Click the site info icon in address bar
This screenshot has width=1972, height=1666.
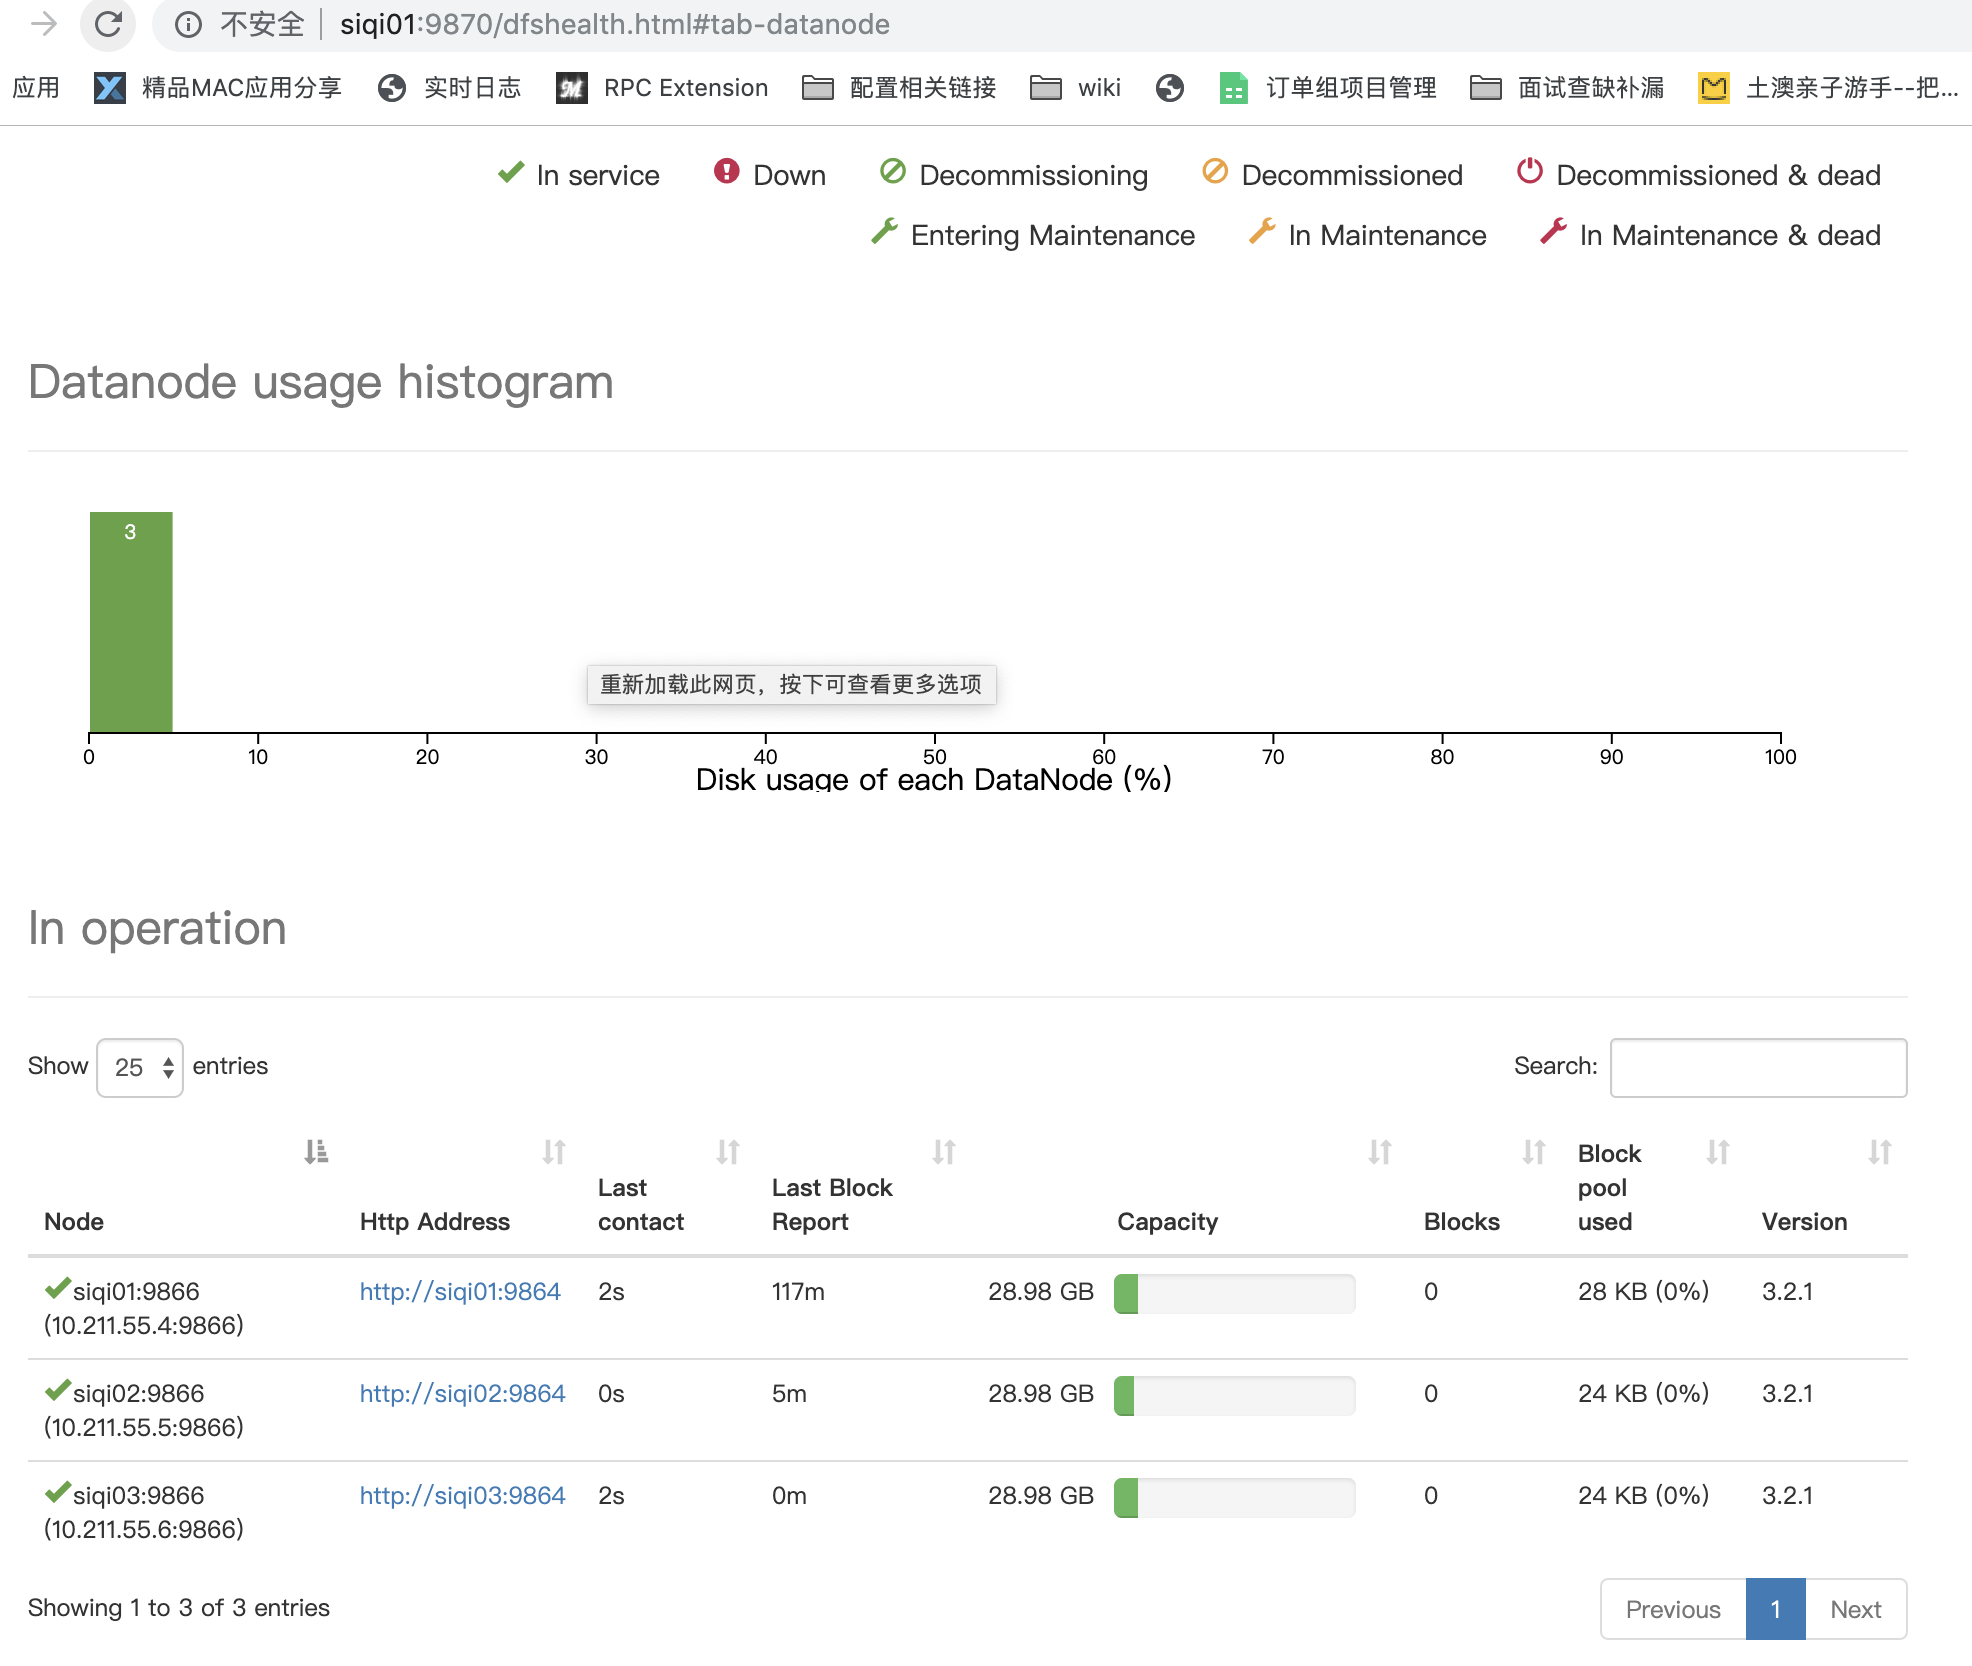pos(188,24)
